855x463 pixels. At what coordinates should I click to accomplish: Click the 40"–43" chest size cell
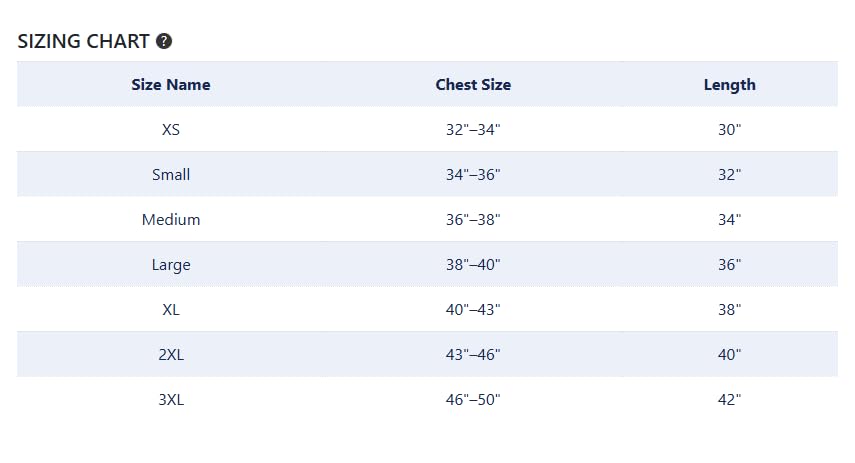pos(473,310)
